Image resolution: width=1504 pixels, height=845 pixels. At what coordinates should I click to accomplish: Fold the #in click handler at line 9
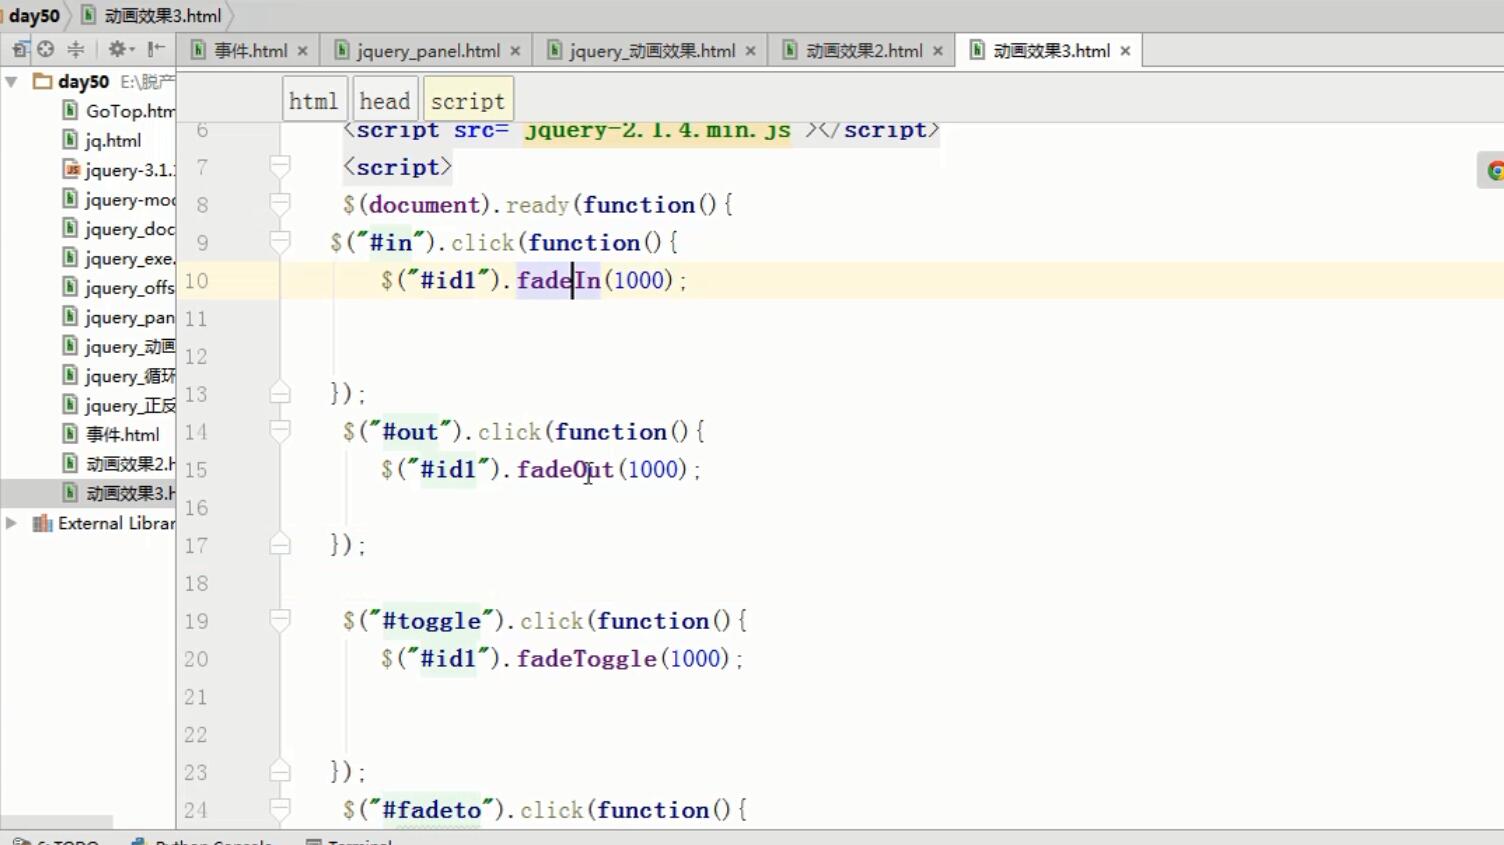pos(280,243)
